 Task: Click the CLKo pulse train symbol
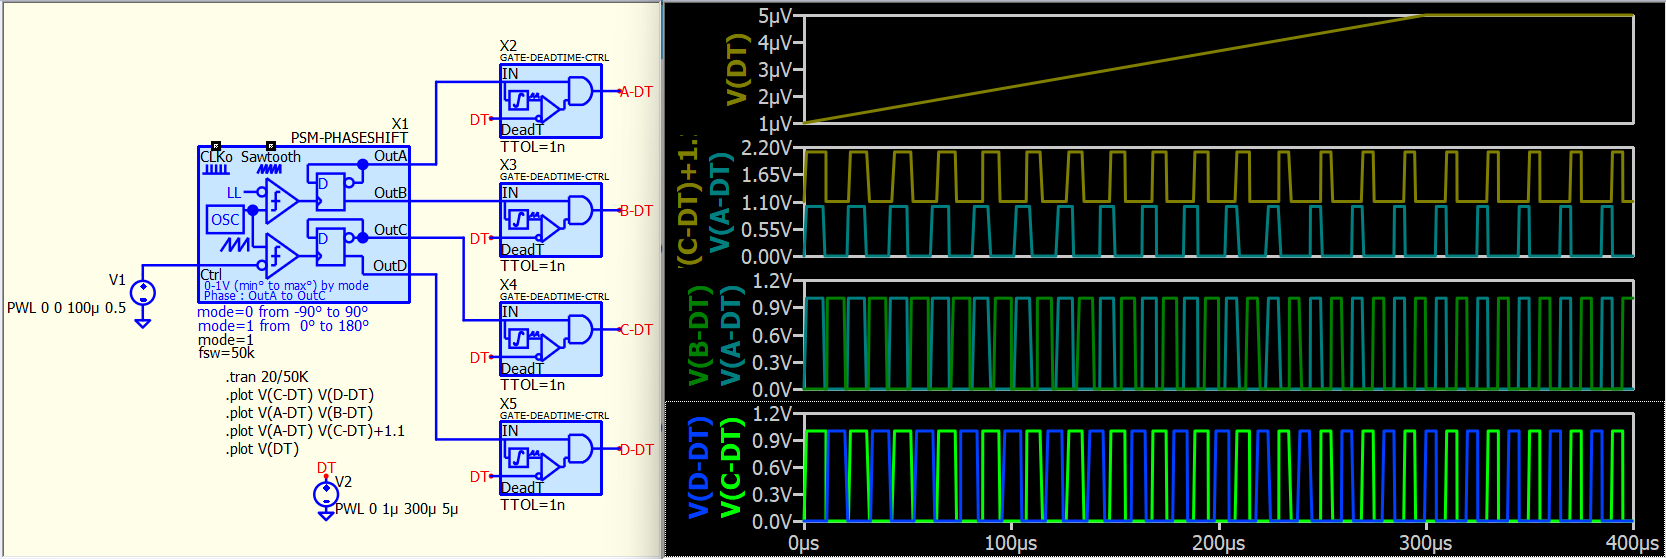pyautogui.click(x=216, y=170)
